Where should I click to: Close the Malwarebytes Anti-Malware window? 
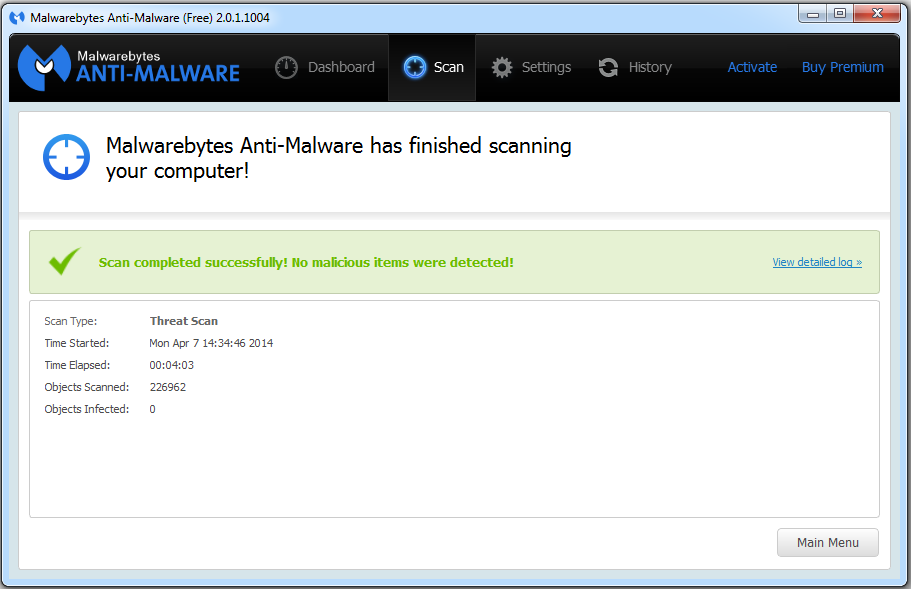click(877, 13)
